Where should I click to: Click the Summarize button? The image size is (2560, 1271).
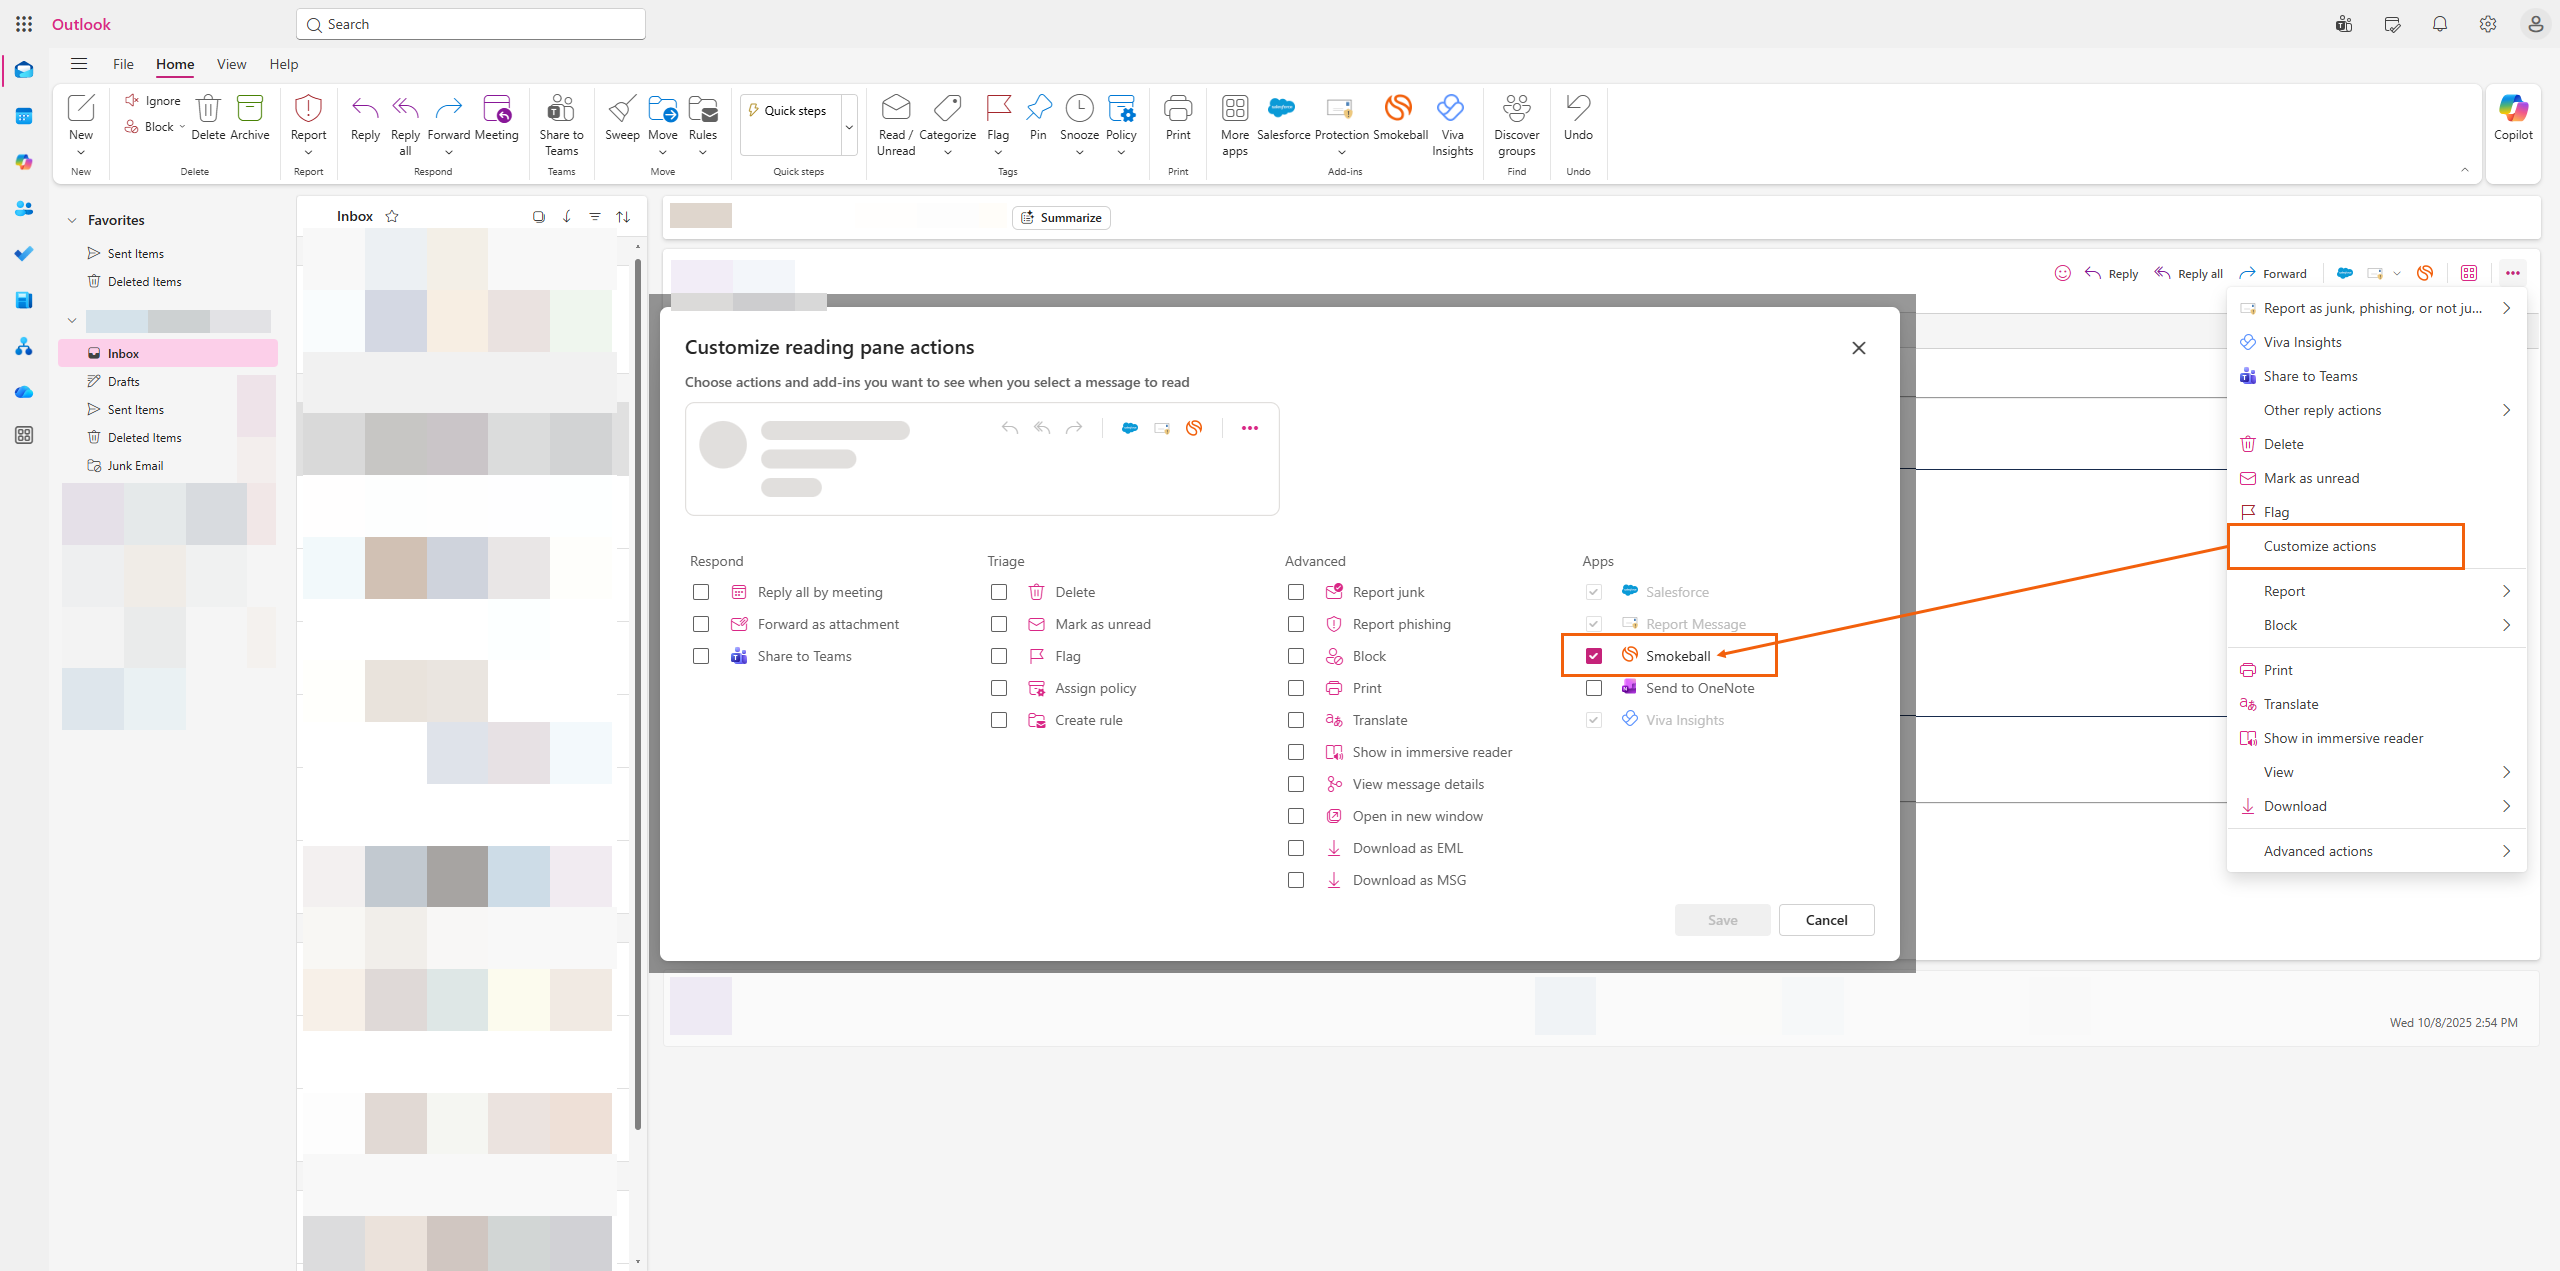pos(1061,218)
